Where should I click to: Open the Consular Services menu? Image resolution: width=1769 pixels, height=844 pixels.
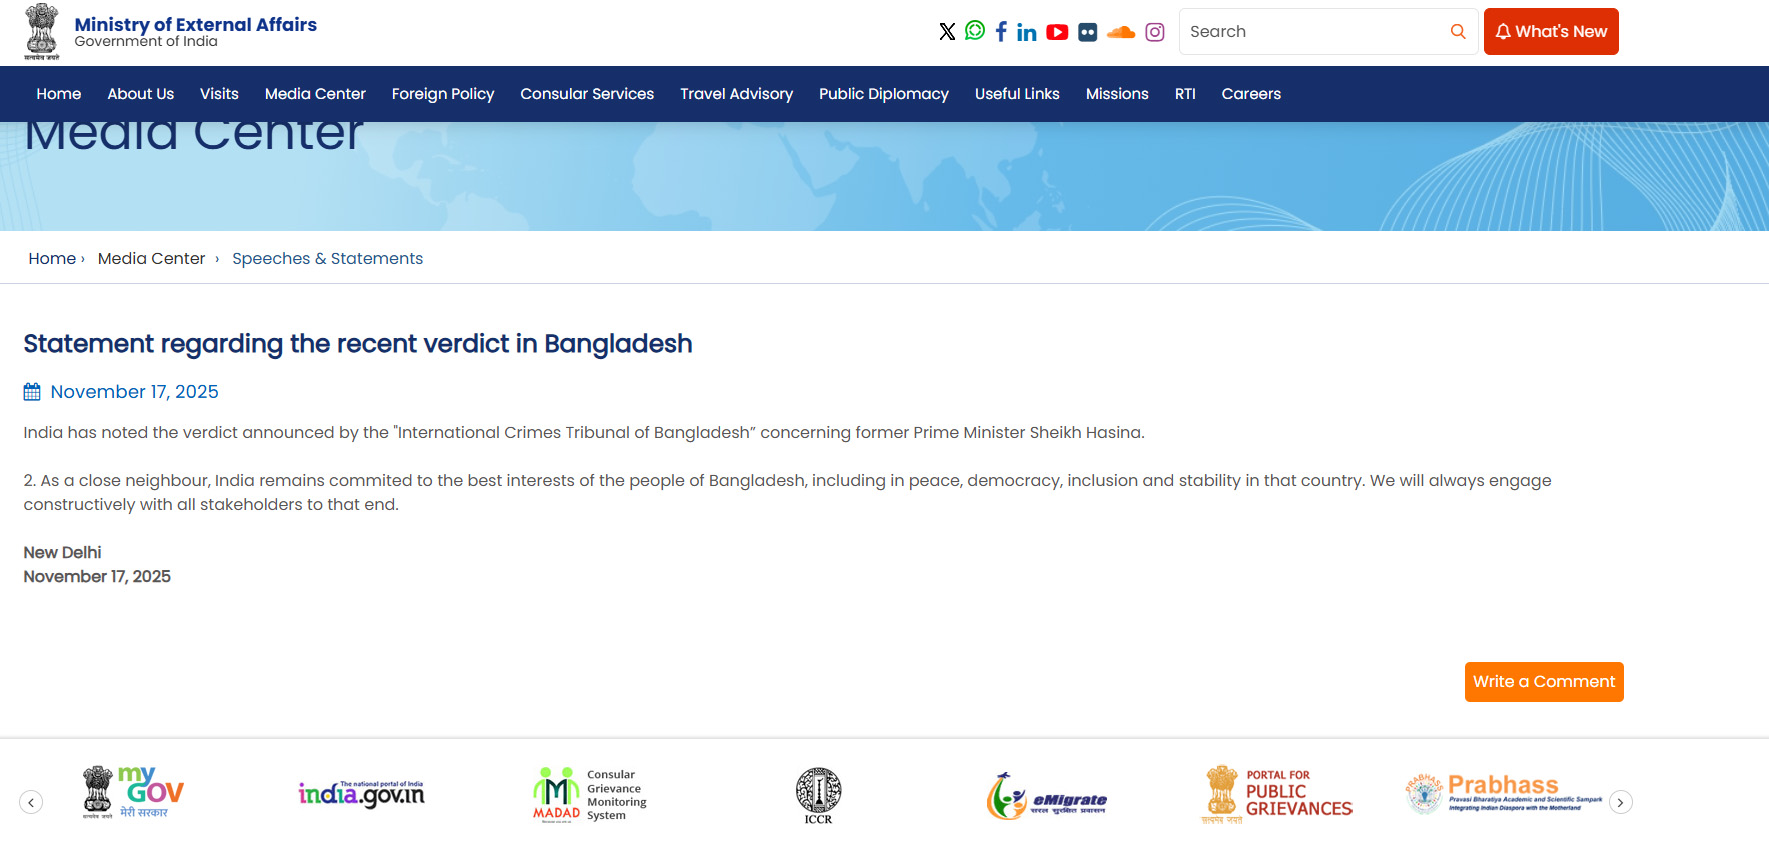point(587,94)
